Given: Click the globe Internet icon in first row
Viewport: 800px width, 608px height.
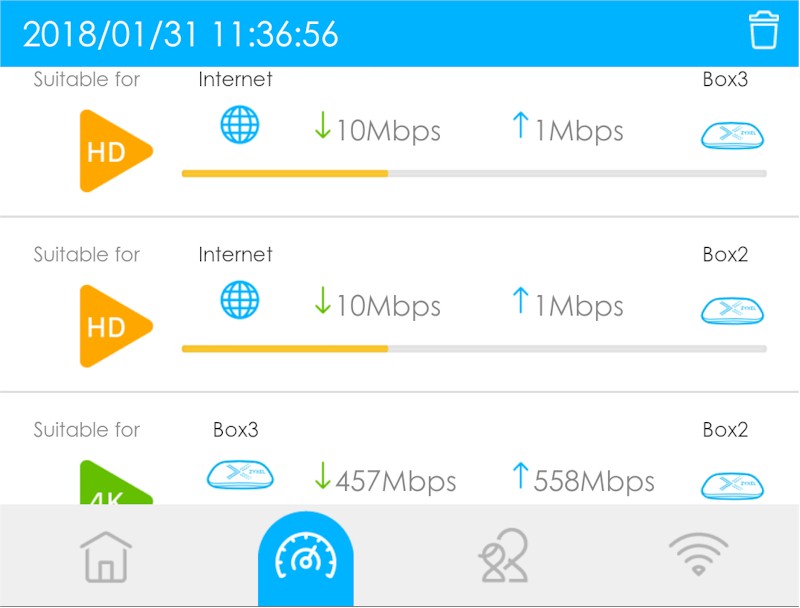Looking at the screenshot, I should [239, 124].
